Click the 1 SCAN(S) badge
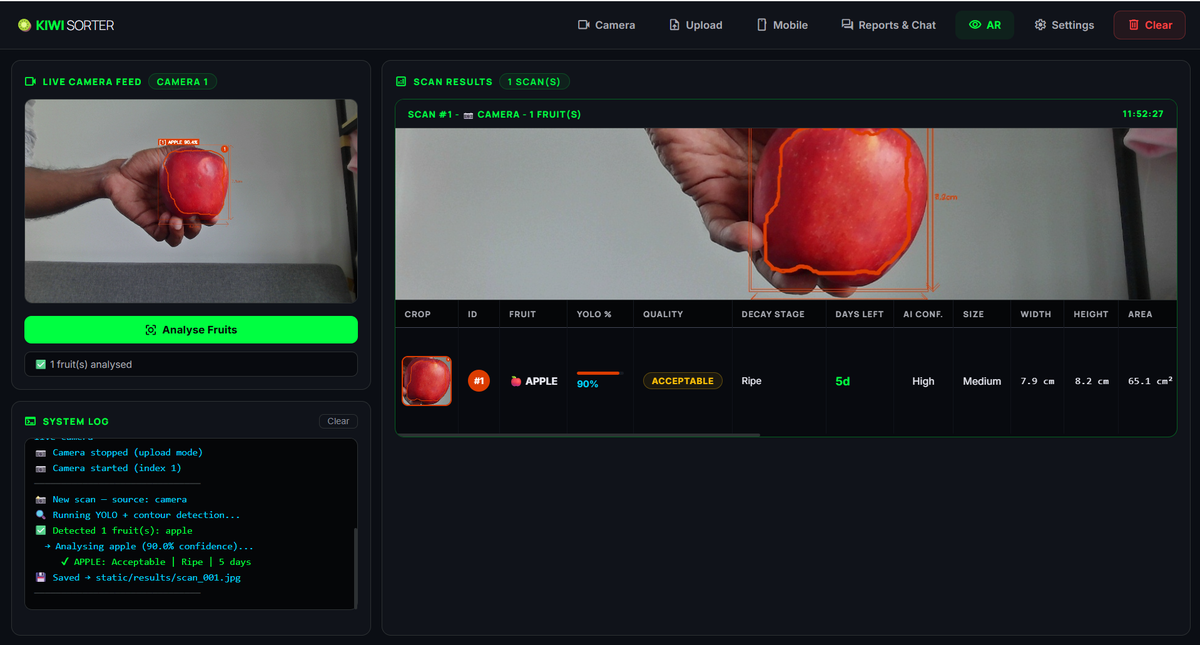The image size is (1200, 645). (x=535, y=82)
